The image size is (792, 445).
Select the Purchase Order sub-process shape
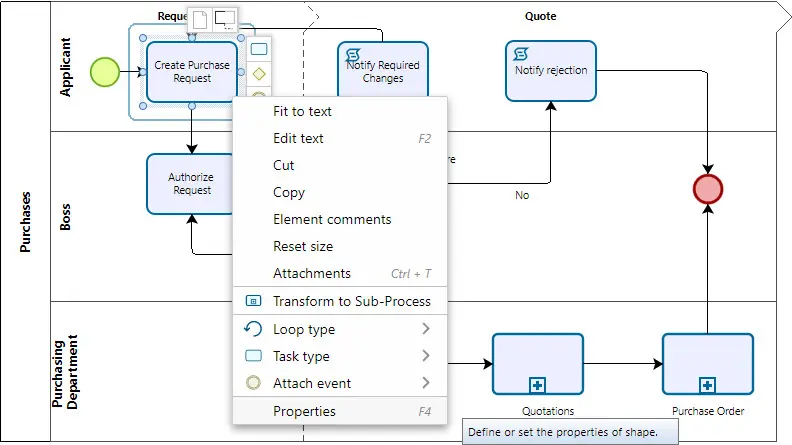click(x=708, y=364)
